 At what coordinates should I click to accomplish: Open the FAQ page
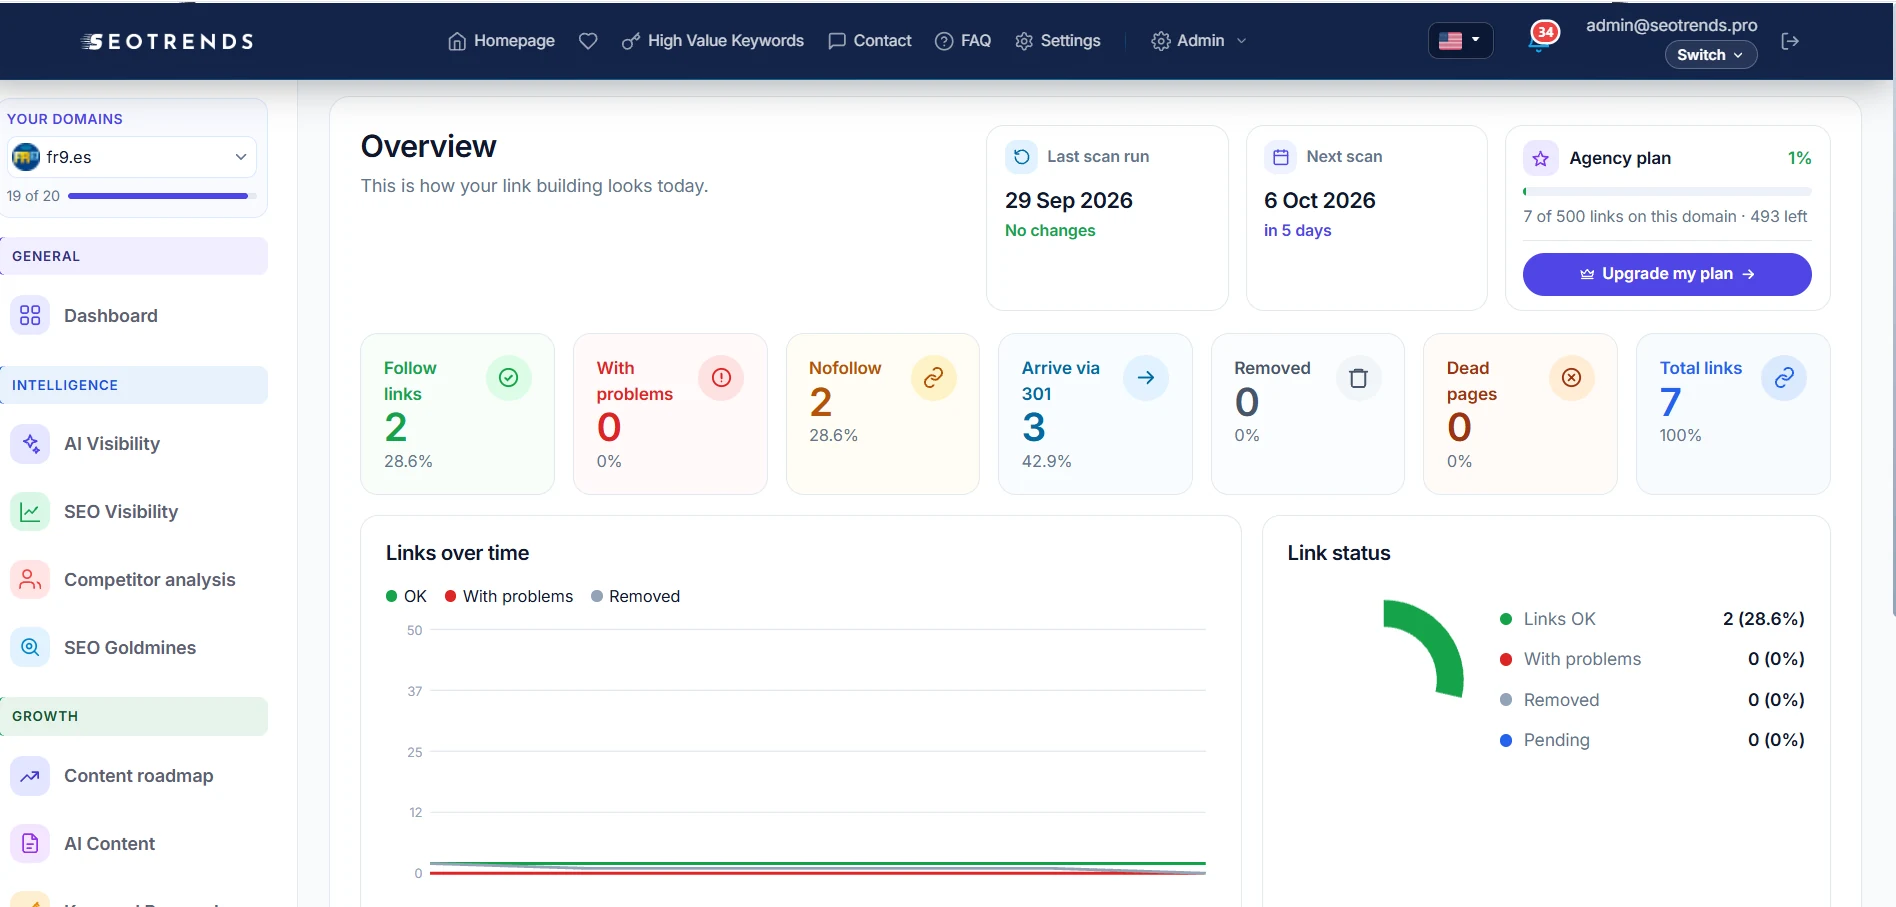tap(963, 41)
